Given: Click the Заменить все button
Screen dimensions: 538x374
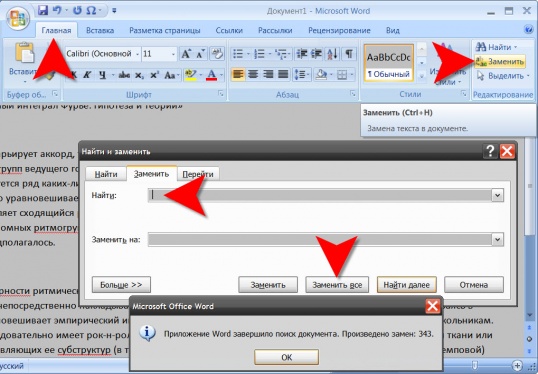Looking at the screenshot, I should [x=337, y=285].
